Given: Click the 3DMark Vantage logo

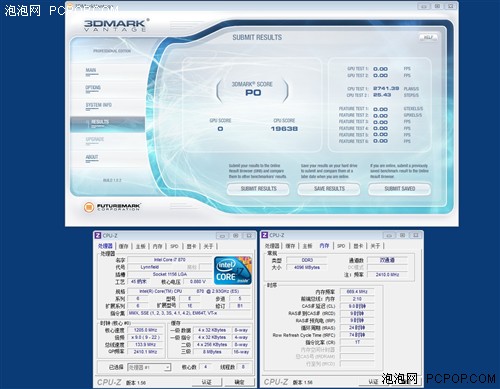Looking at the screenshot, I should pyautogui.click(x=116, y=25).
